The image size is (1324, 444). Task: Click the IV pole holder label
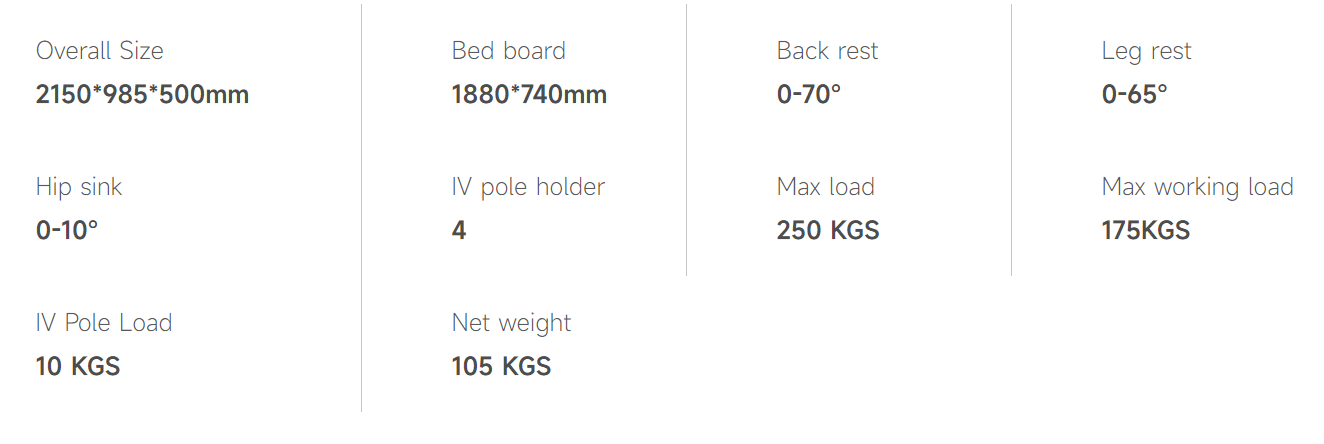528,187
